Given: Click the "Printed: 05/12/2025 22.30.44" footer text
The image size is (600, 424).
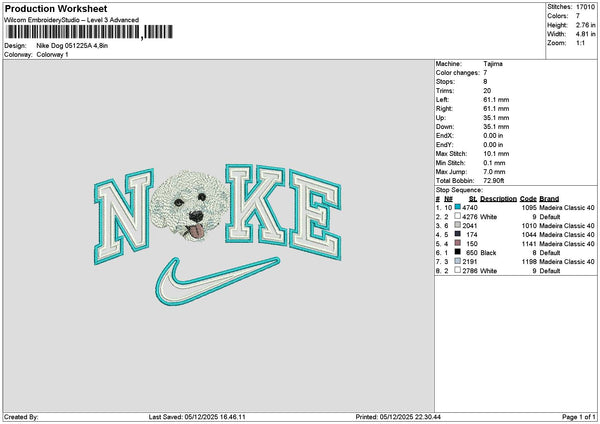Looking at the screenshot, I should (x=398, y=417).
